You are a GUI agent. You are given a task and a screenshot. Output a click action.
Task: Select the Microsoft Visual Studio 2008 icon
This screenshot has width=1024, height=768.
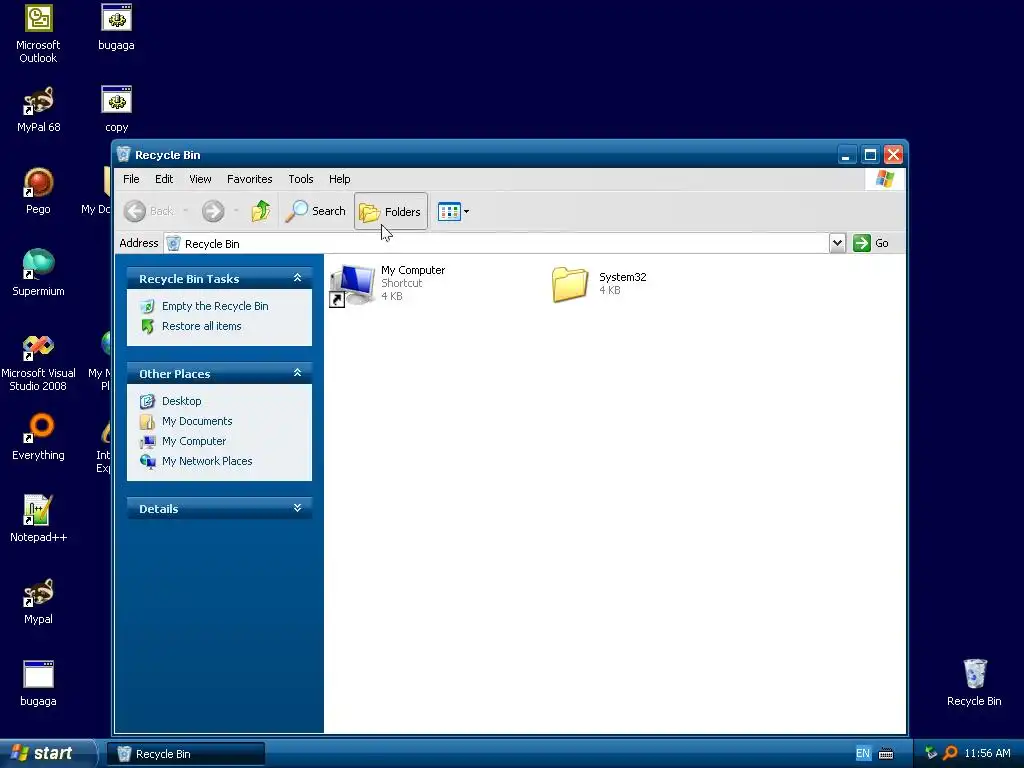pyautogui.click(x=38, y=362)
